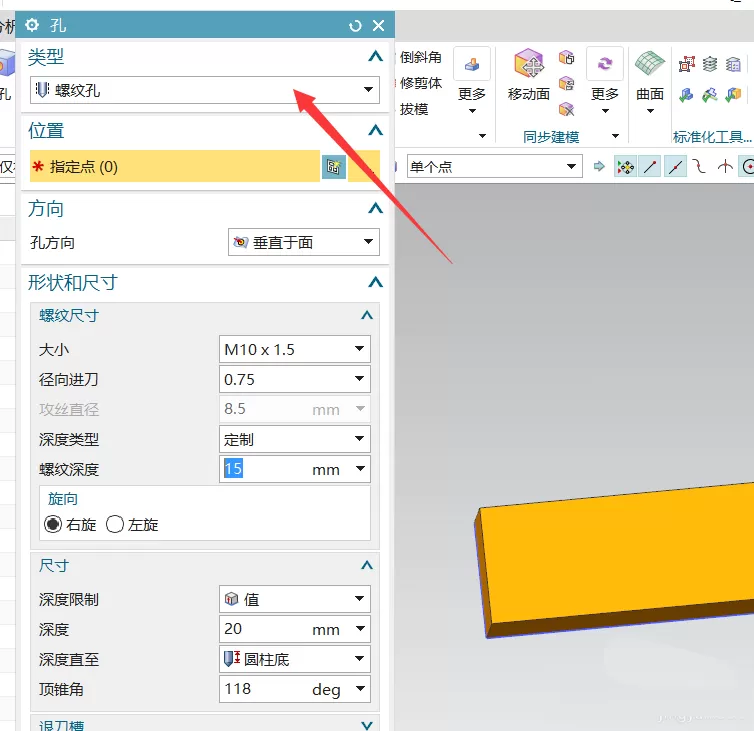
Task: Open the 深度限制 值 dropdown
Action: pyautogui.click(x=295, y=599)
